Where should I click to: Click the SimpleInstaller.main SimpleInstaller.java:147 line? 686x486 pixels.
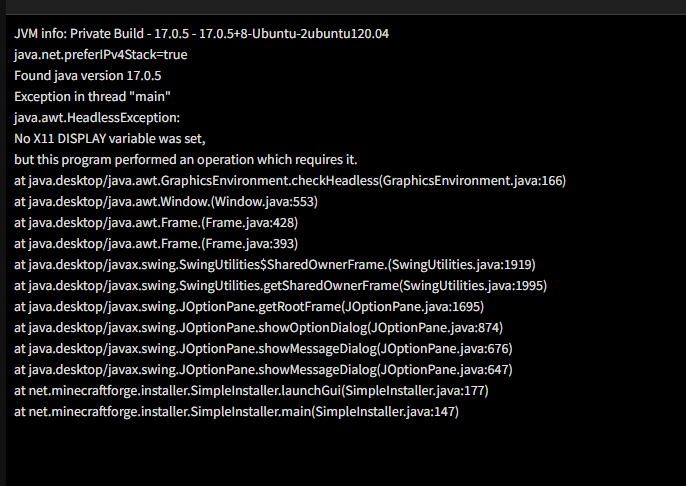[x=236, y=412]
